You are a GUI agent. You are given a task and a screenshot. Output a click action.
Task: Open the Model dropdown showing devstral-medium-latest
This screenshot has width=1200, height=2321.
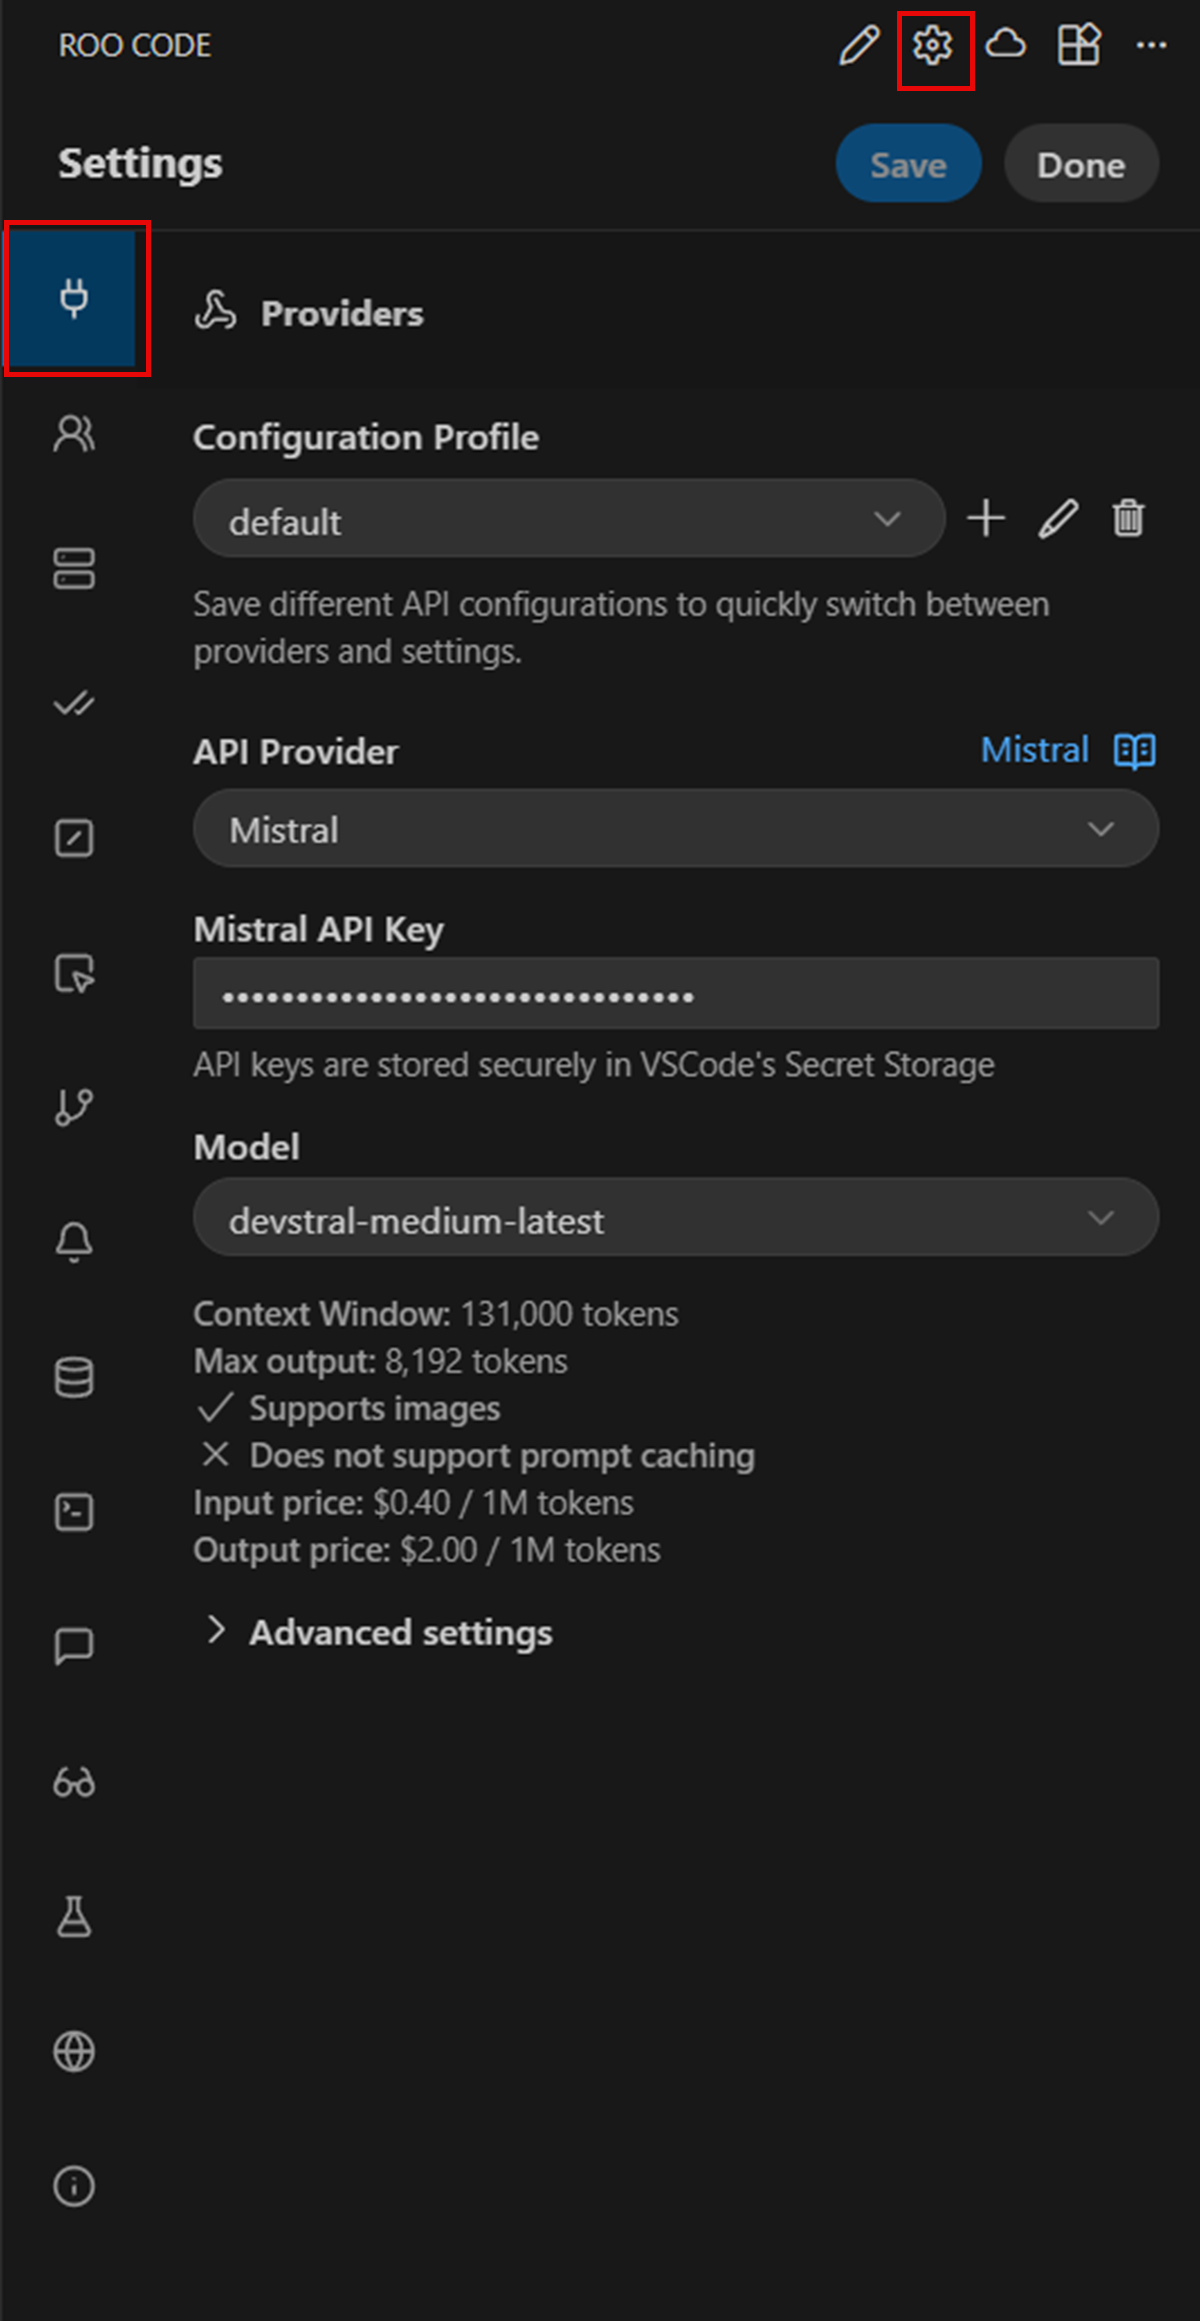click(x=676, y=1218)
